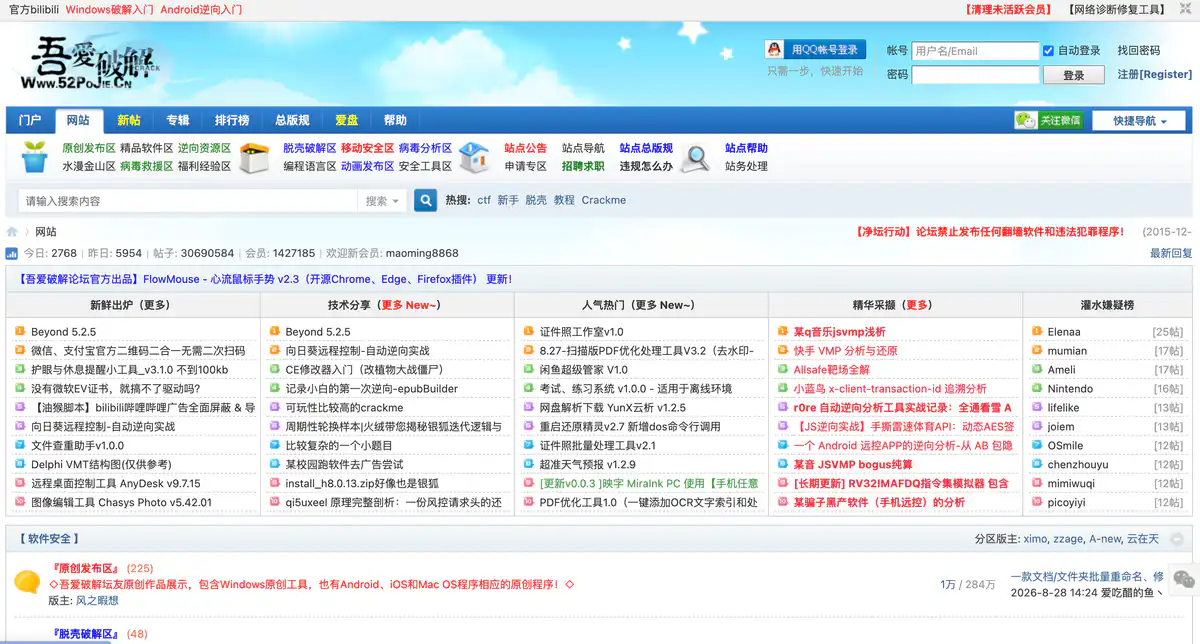Image resolution: width=1200 pixels, height=644 pixels.
Task: Click moderator link ximo
Action: click(x=1035, y=539)
